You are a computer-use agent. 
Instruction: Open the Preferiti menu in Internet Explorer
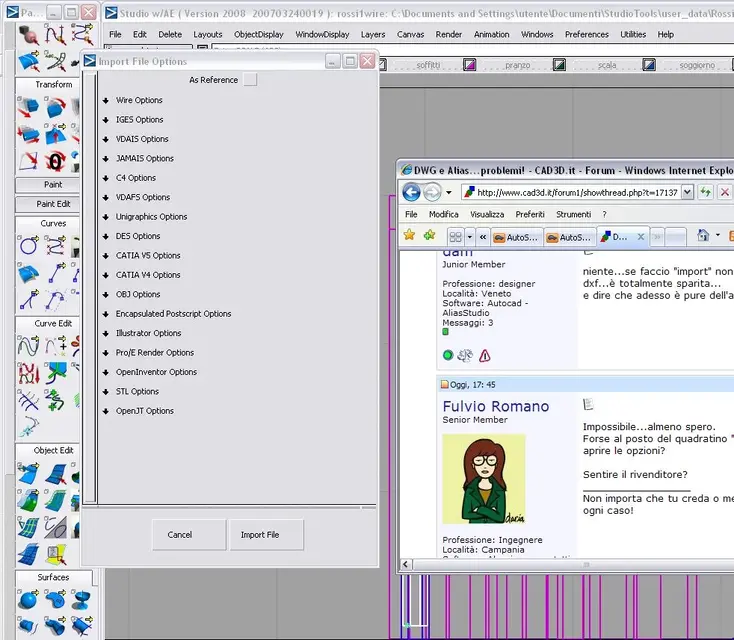(530, 214)
